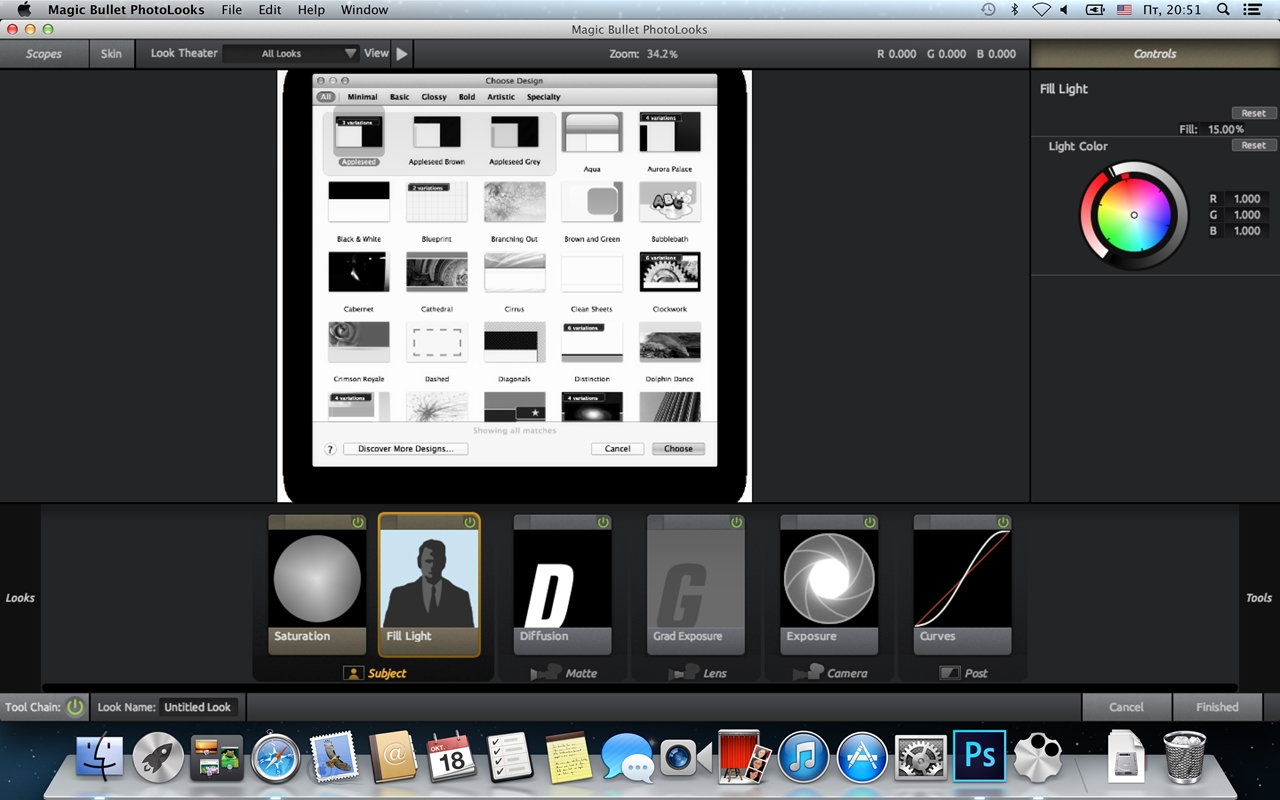The image size is (1280, 800).
Task: Open the Help menu
Action: tap(311, 10)
